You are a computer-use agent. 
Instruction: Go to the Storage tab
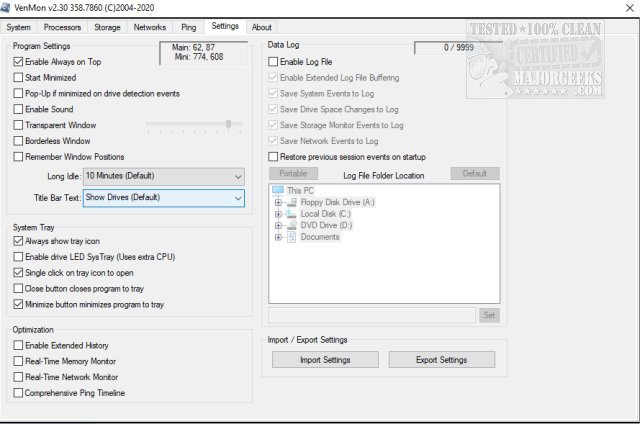tap(107, 27)
